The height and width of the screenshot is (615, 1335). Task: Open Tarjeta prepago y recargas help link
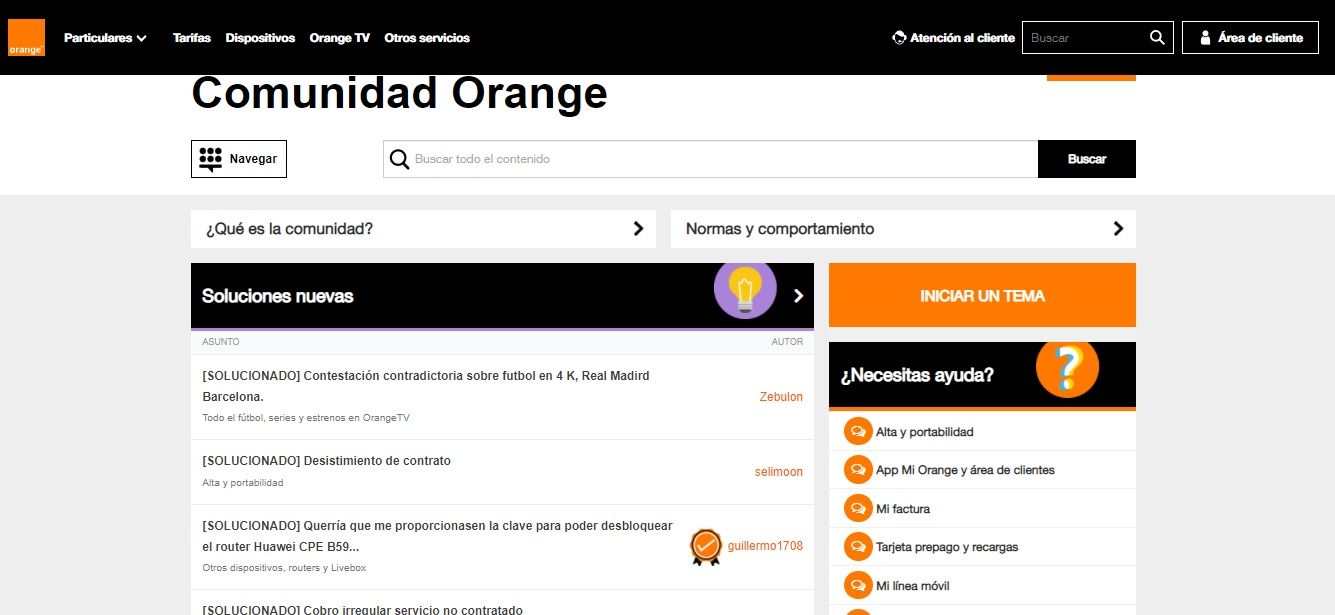[947, 547]
